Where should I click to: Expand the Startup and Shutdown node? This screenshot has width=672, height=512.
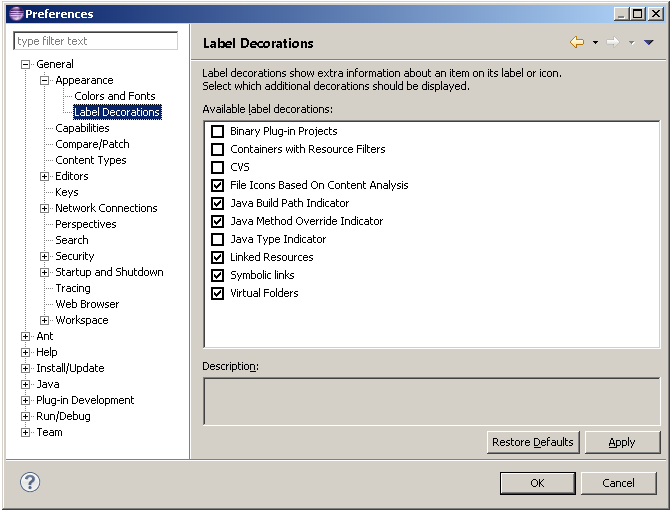(45, 272)
